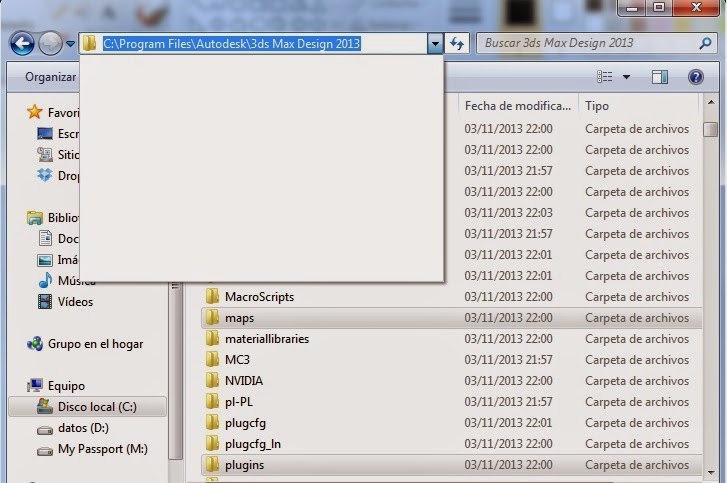
Task: Open the Vídeos library
Action: point(65,302)
